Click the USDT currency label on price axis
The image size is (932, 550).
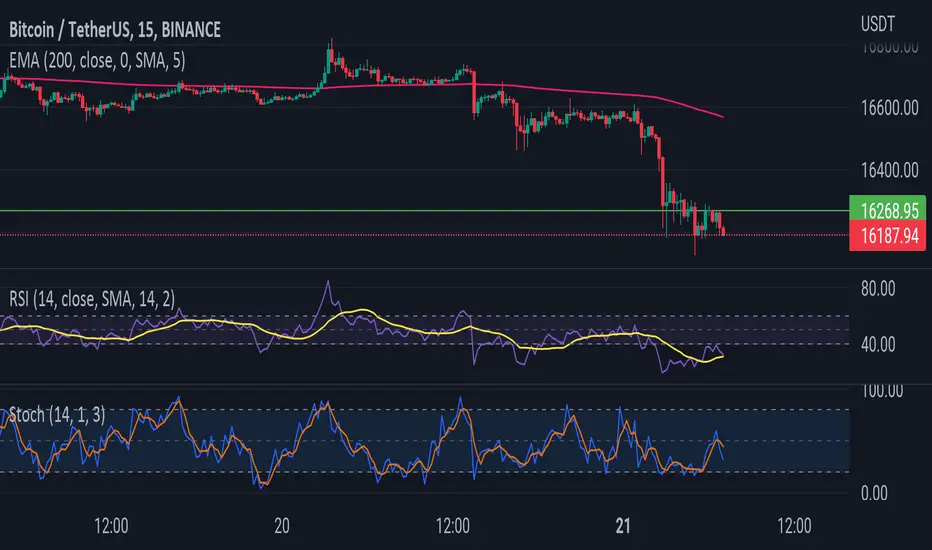tap(877, 24)
